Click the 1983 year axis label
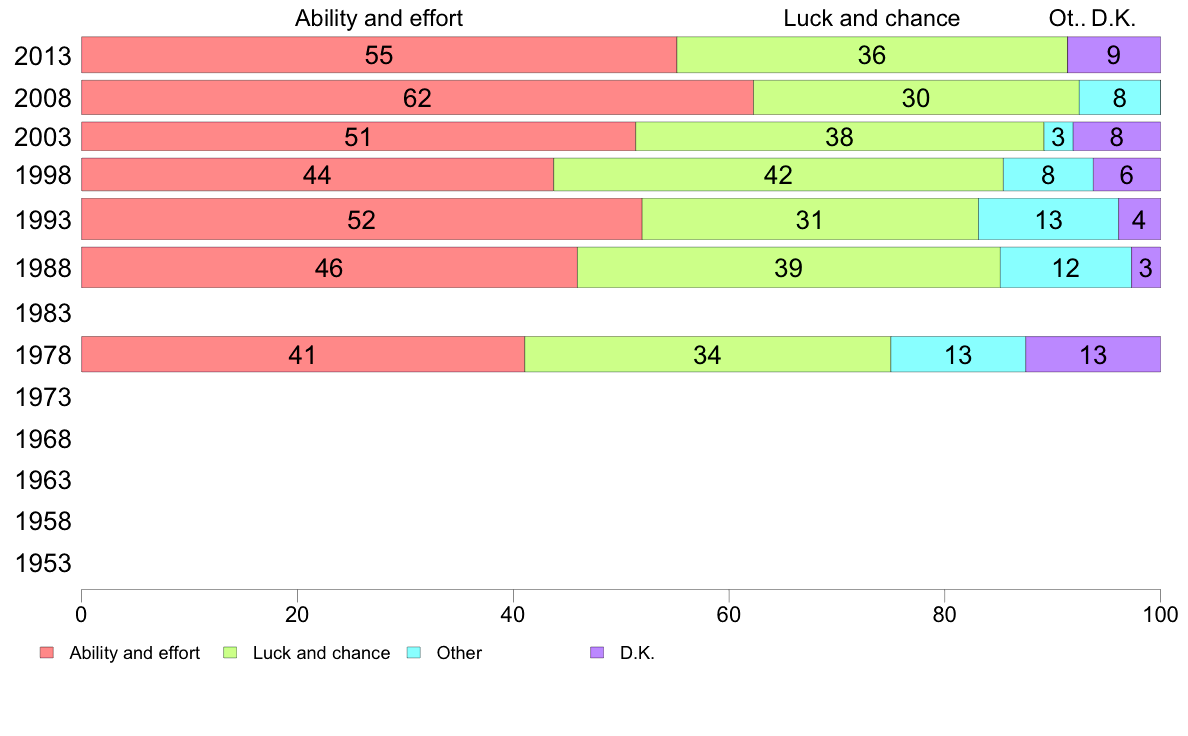1188x736 pixels. point(43,313)
